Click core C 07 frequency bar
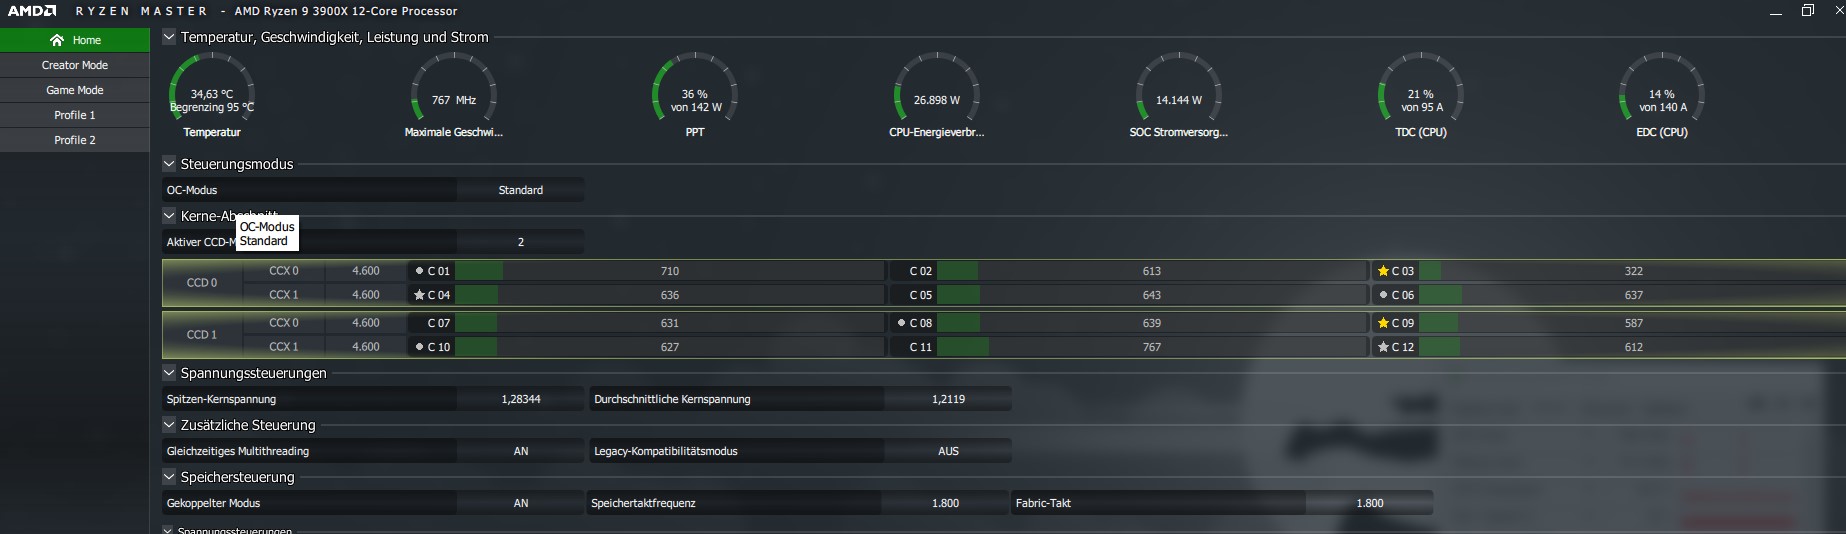The width and height of the screenshot is (1846, 534). pos(669,323)
